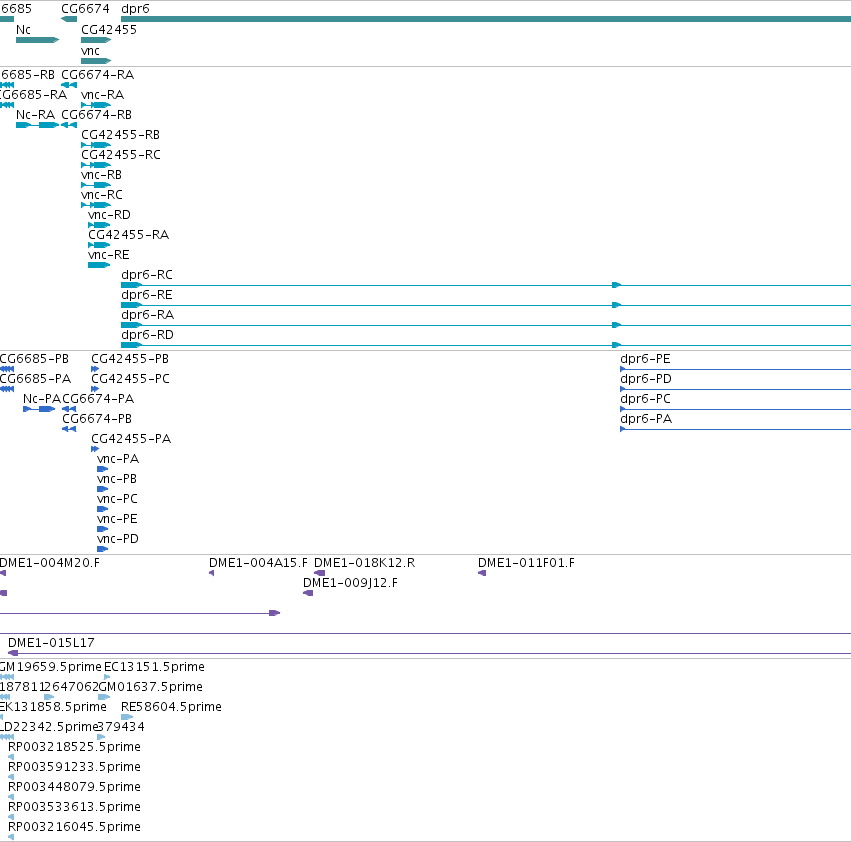Screen dimensions: 851x842
Task: Select the vnc-RE transcript label
Action: pos(109,255)
